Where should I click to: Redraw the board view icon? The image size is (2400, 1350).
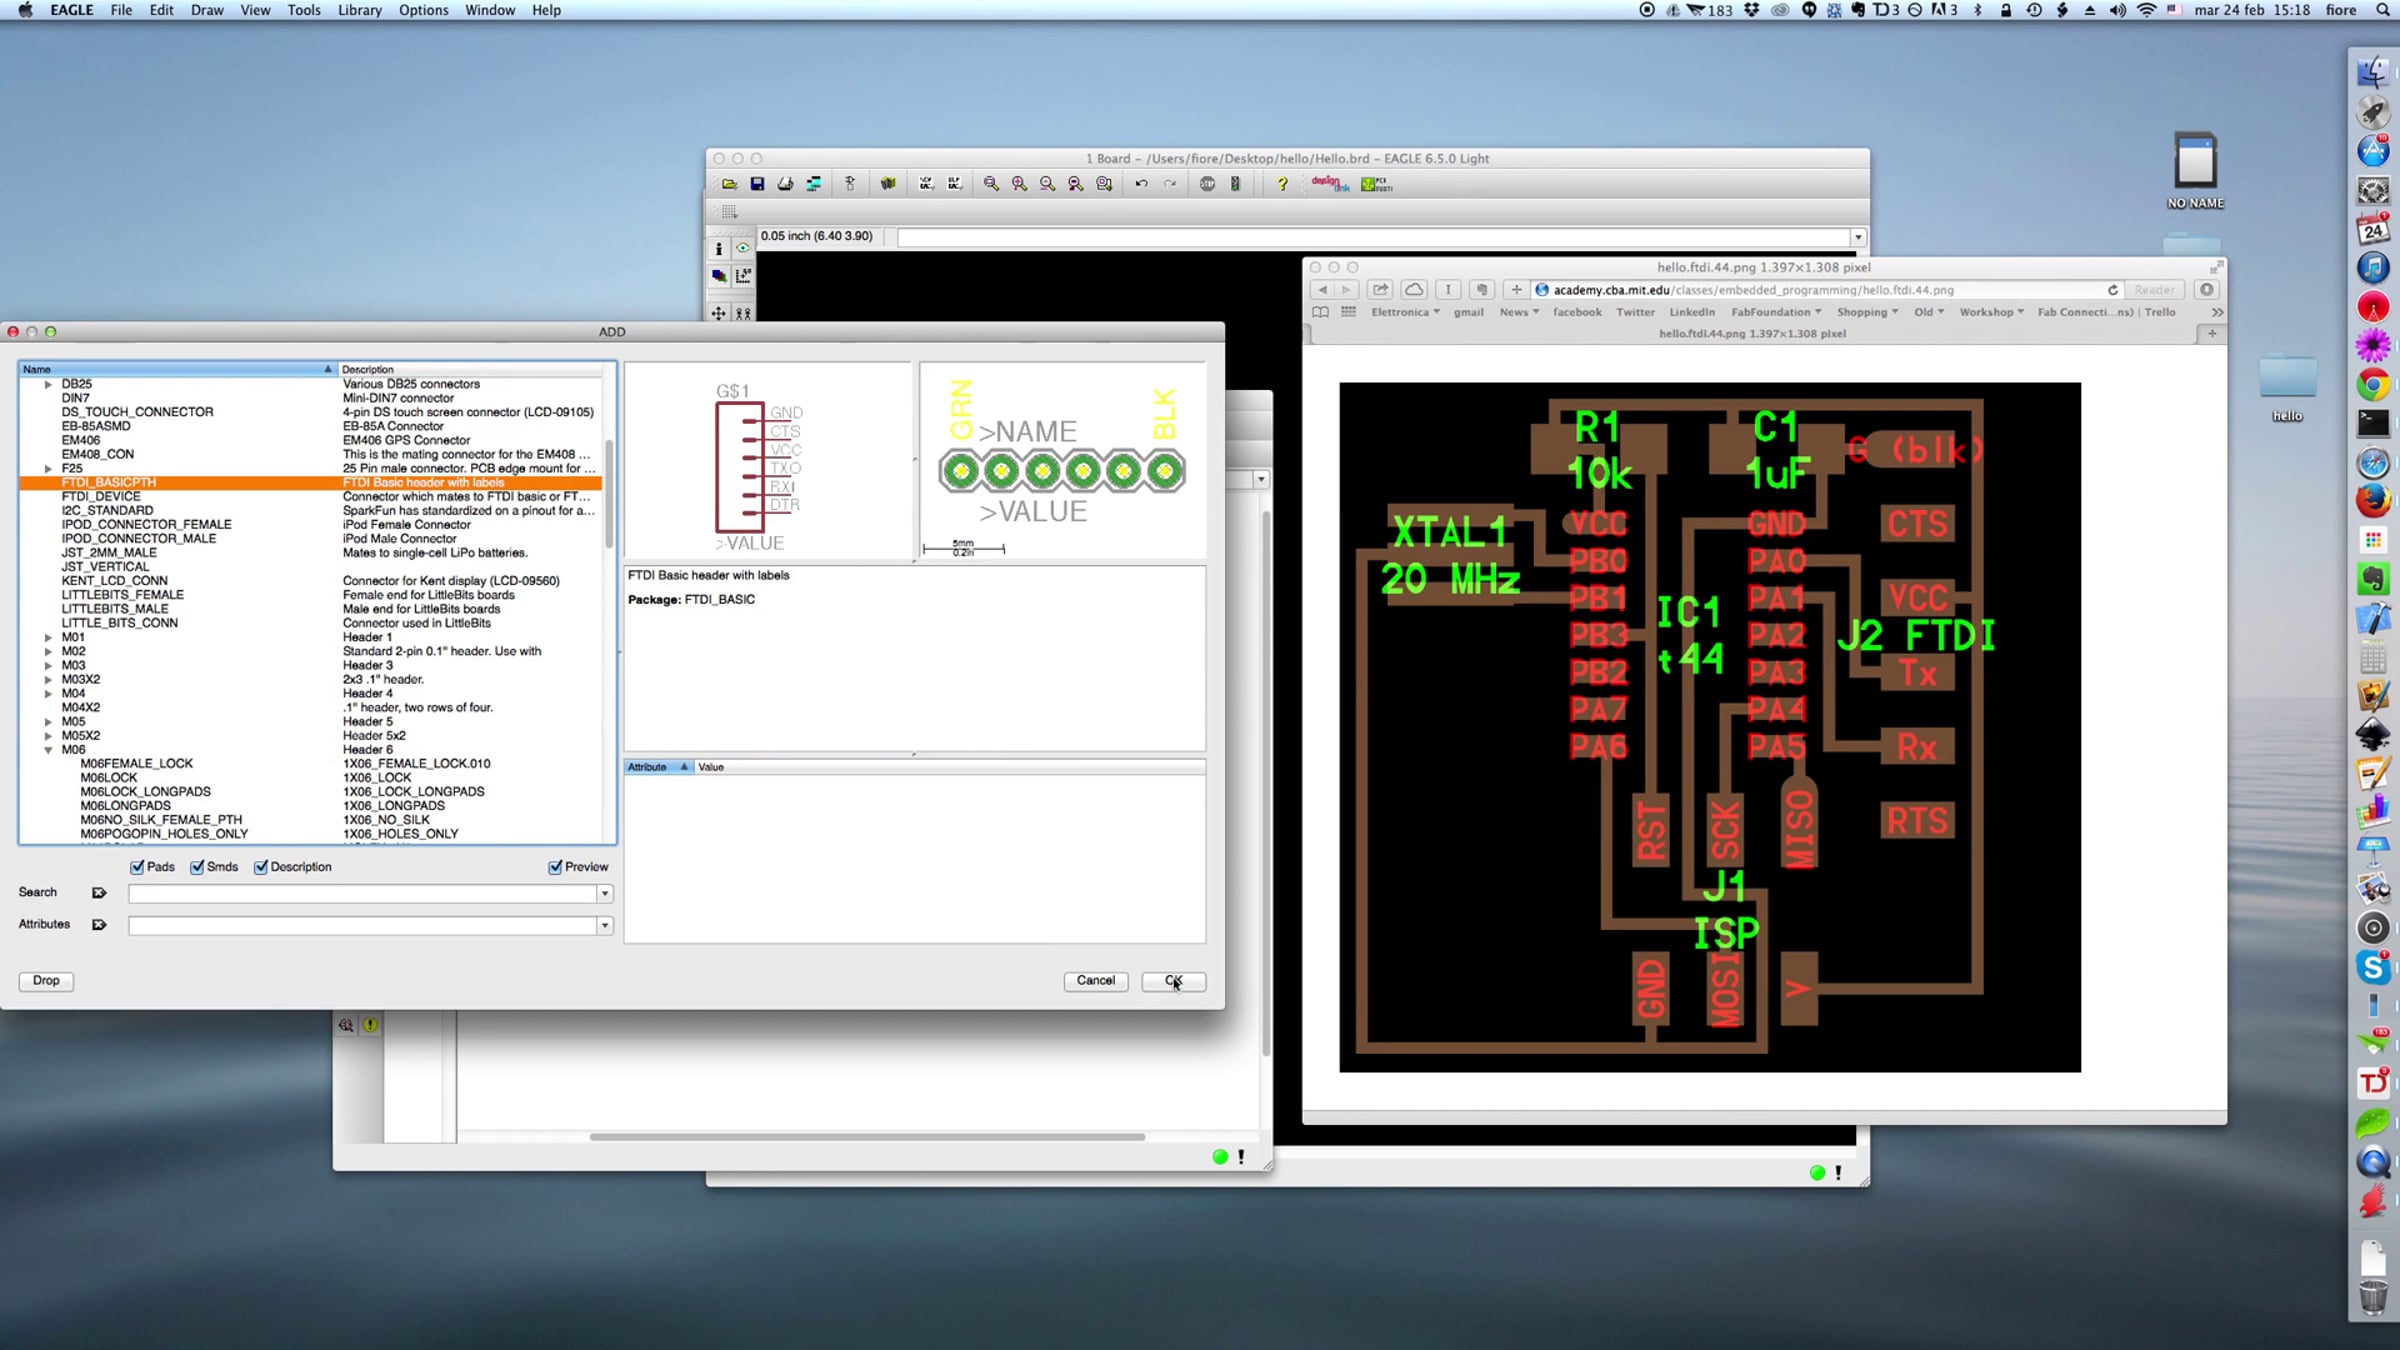pyautogui.click(x=1075, y=184)
